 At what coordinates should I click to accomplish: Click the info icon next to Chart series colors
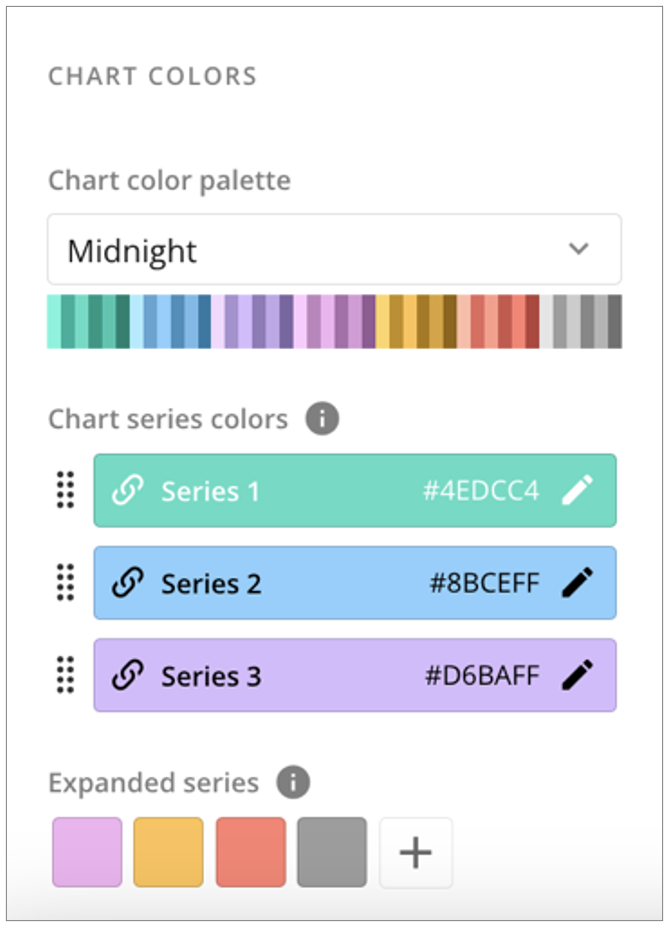[x=320, y=419]
